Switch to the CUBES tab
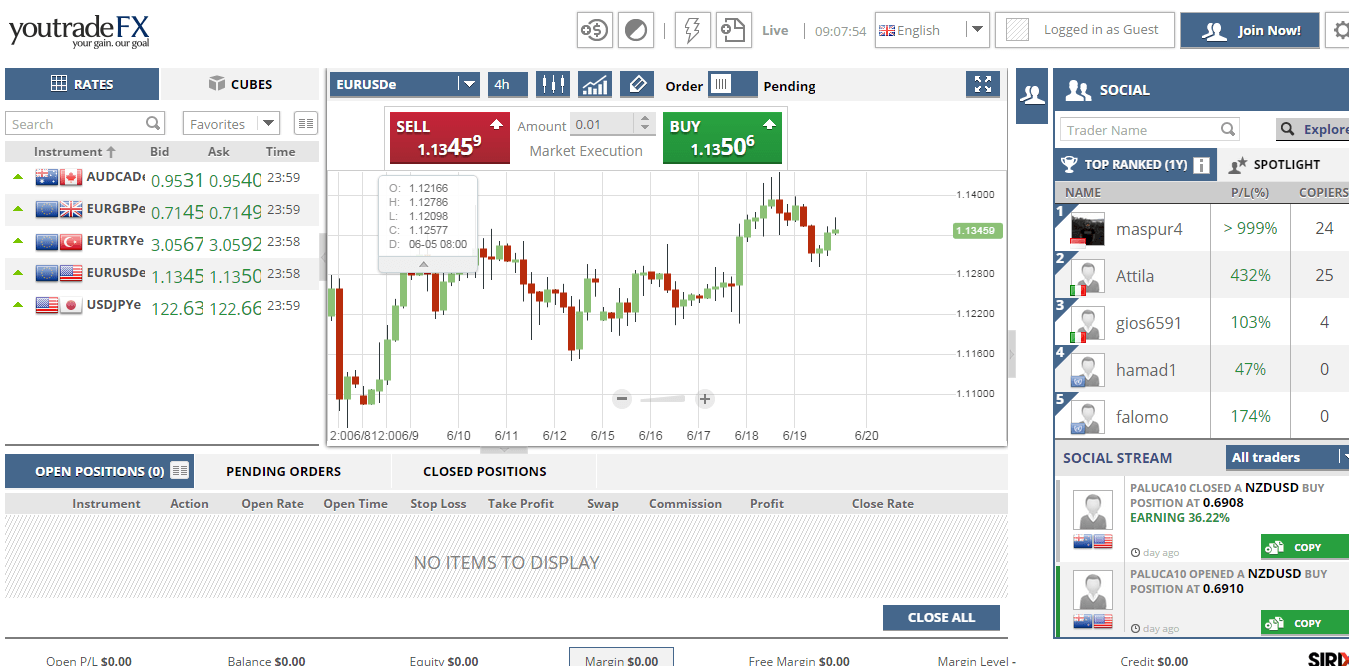Screen dimensions: 1349x666 tap(239, 84)
